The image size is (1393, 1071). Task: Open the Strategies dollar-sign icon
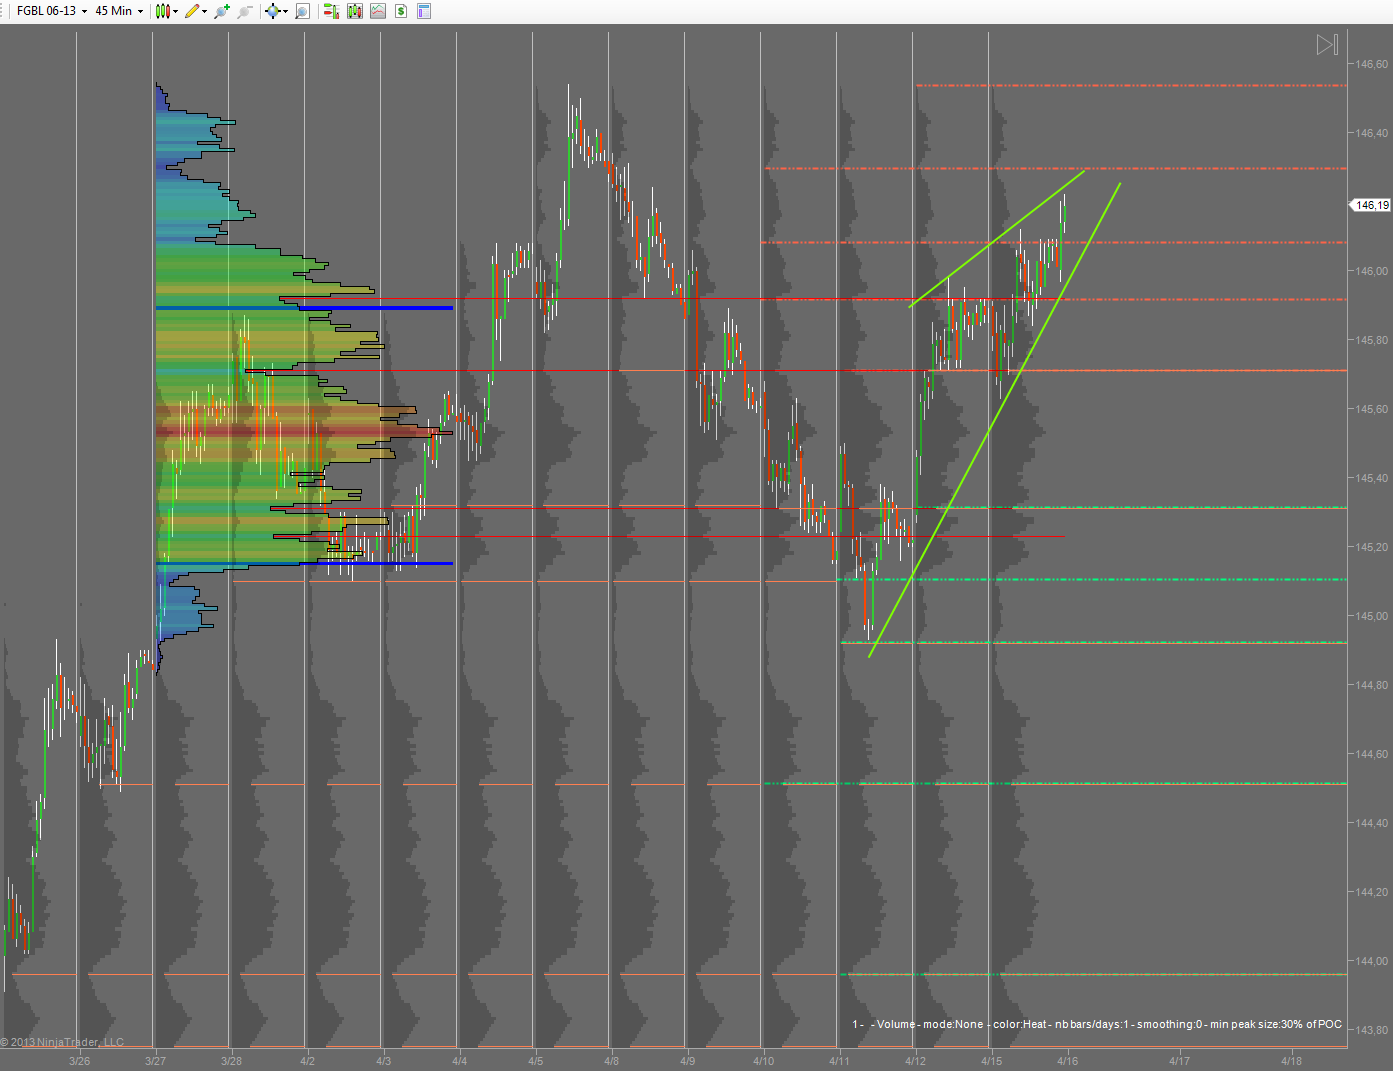(x=401, y=11)
